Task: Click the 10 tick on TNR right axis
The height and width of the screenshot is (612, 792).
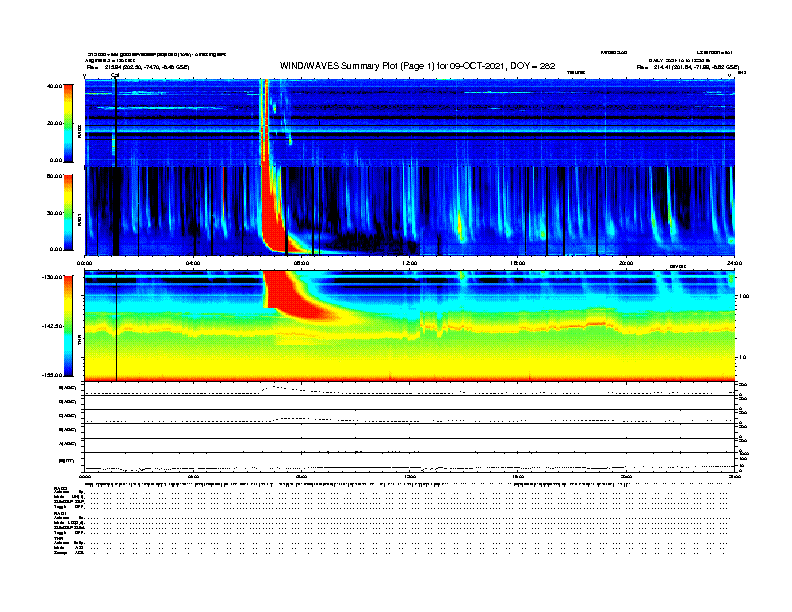Action: click(742, 358)
